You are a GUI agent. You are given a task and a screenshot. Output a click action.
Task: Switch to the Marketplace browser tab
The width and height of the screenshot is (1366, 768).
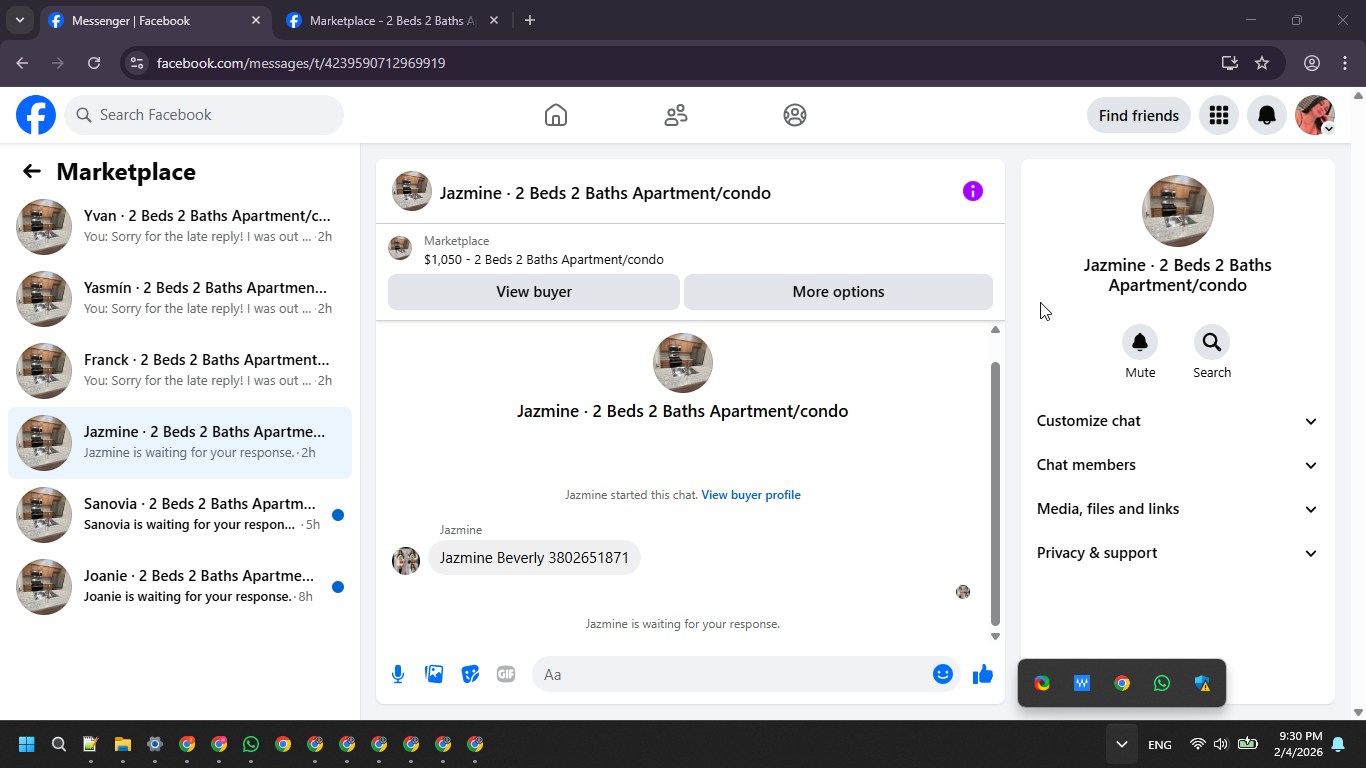[394, 21]
